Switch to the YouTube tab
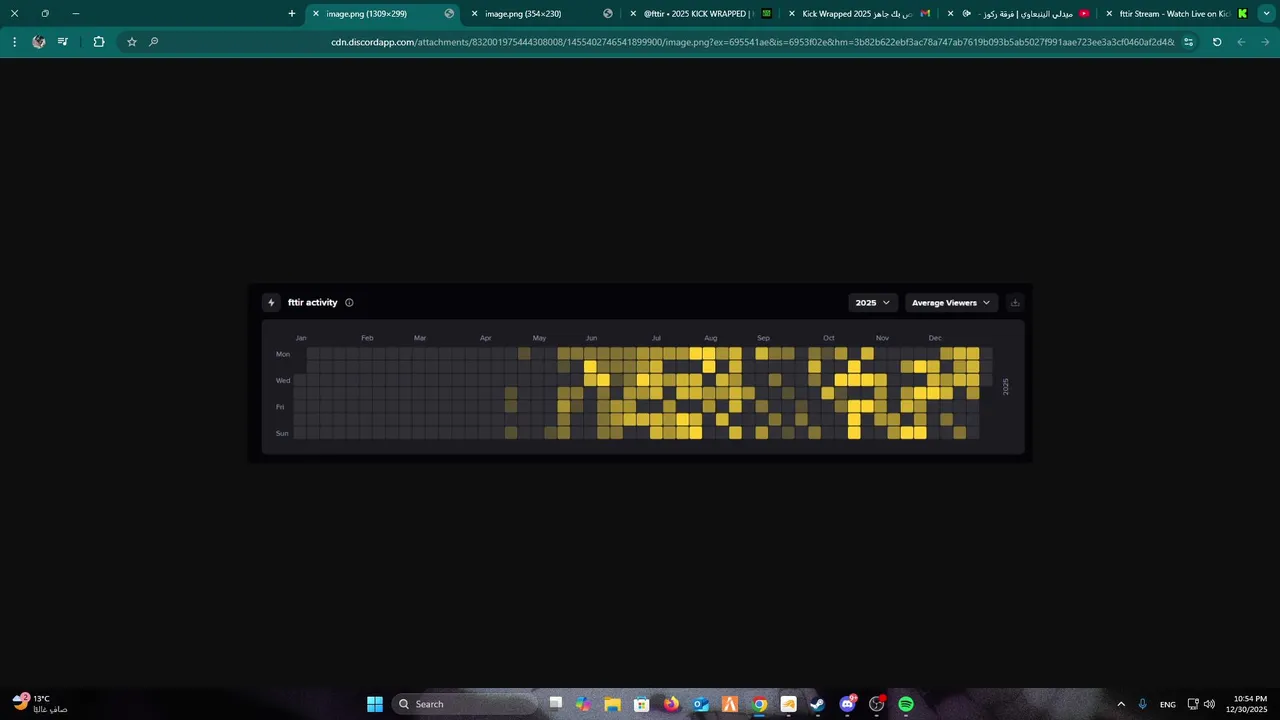The height and width of the screenshot is (720, 1280). pyautogui.click(x=1018, y=14)
